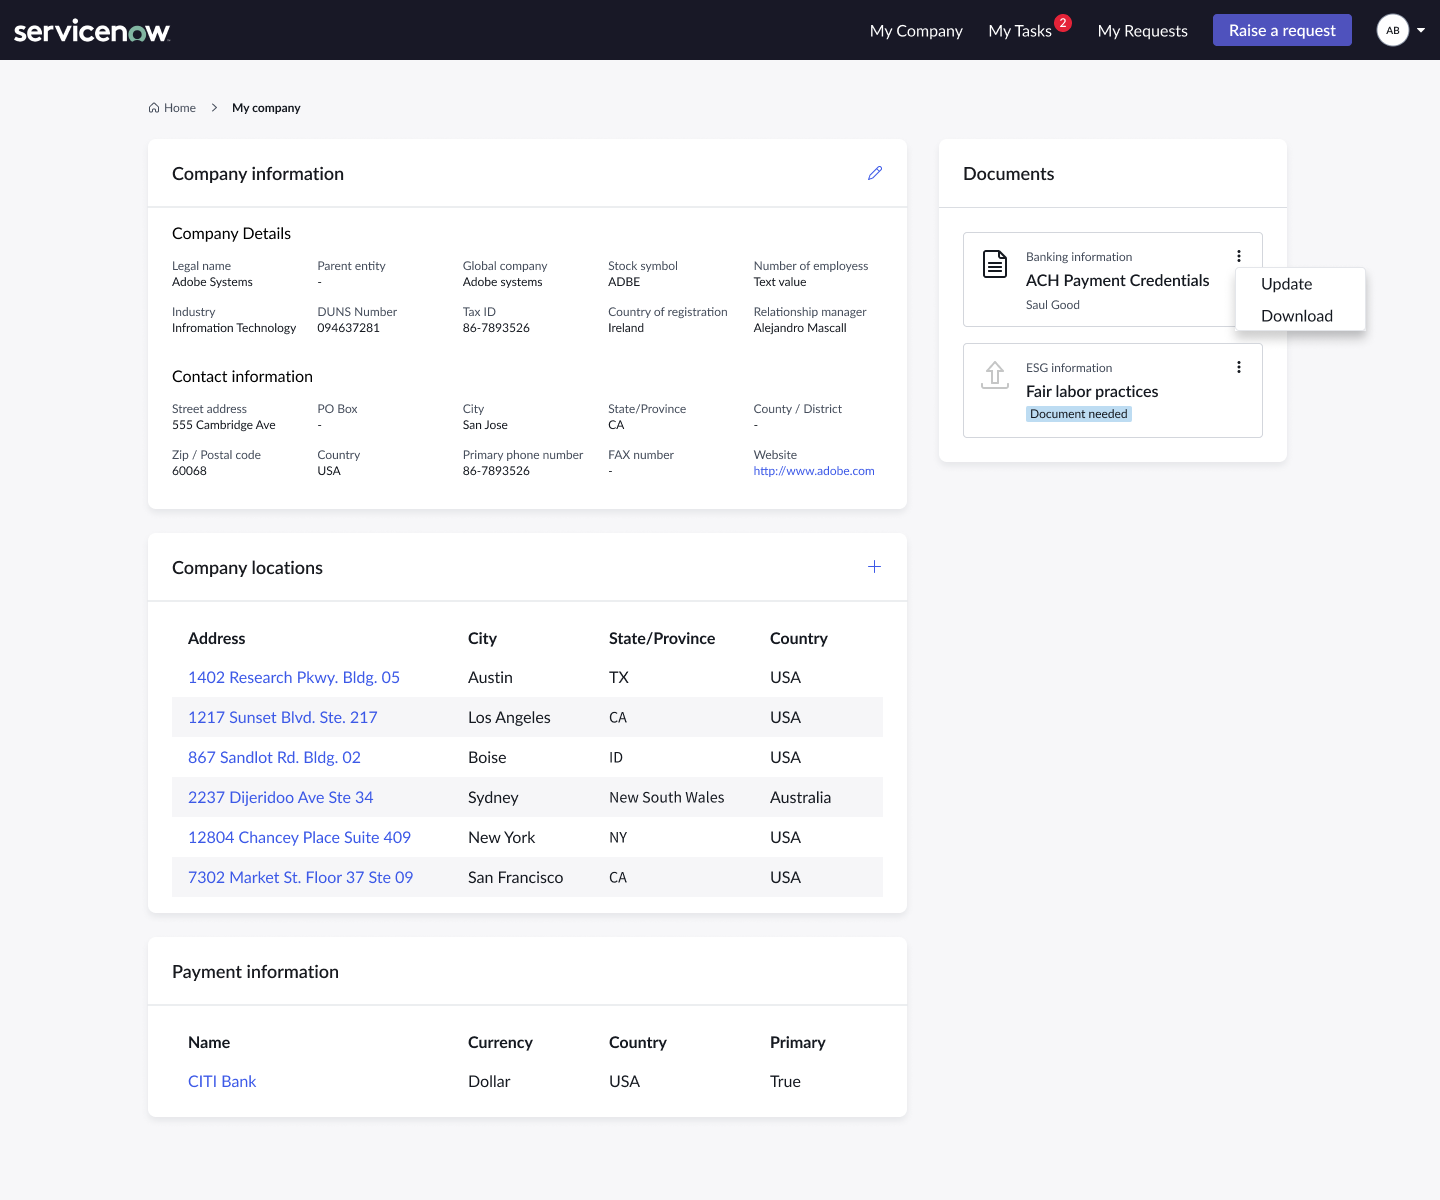Screen dimensions: 1440x1200
Task: Open 2237 Dijeridoo Ave Ste 34 location
Action: click(280, 797)
